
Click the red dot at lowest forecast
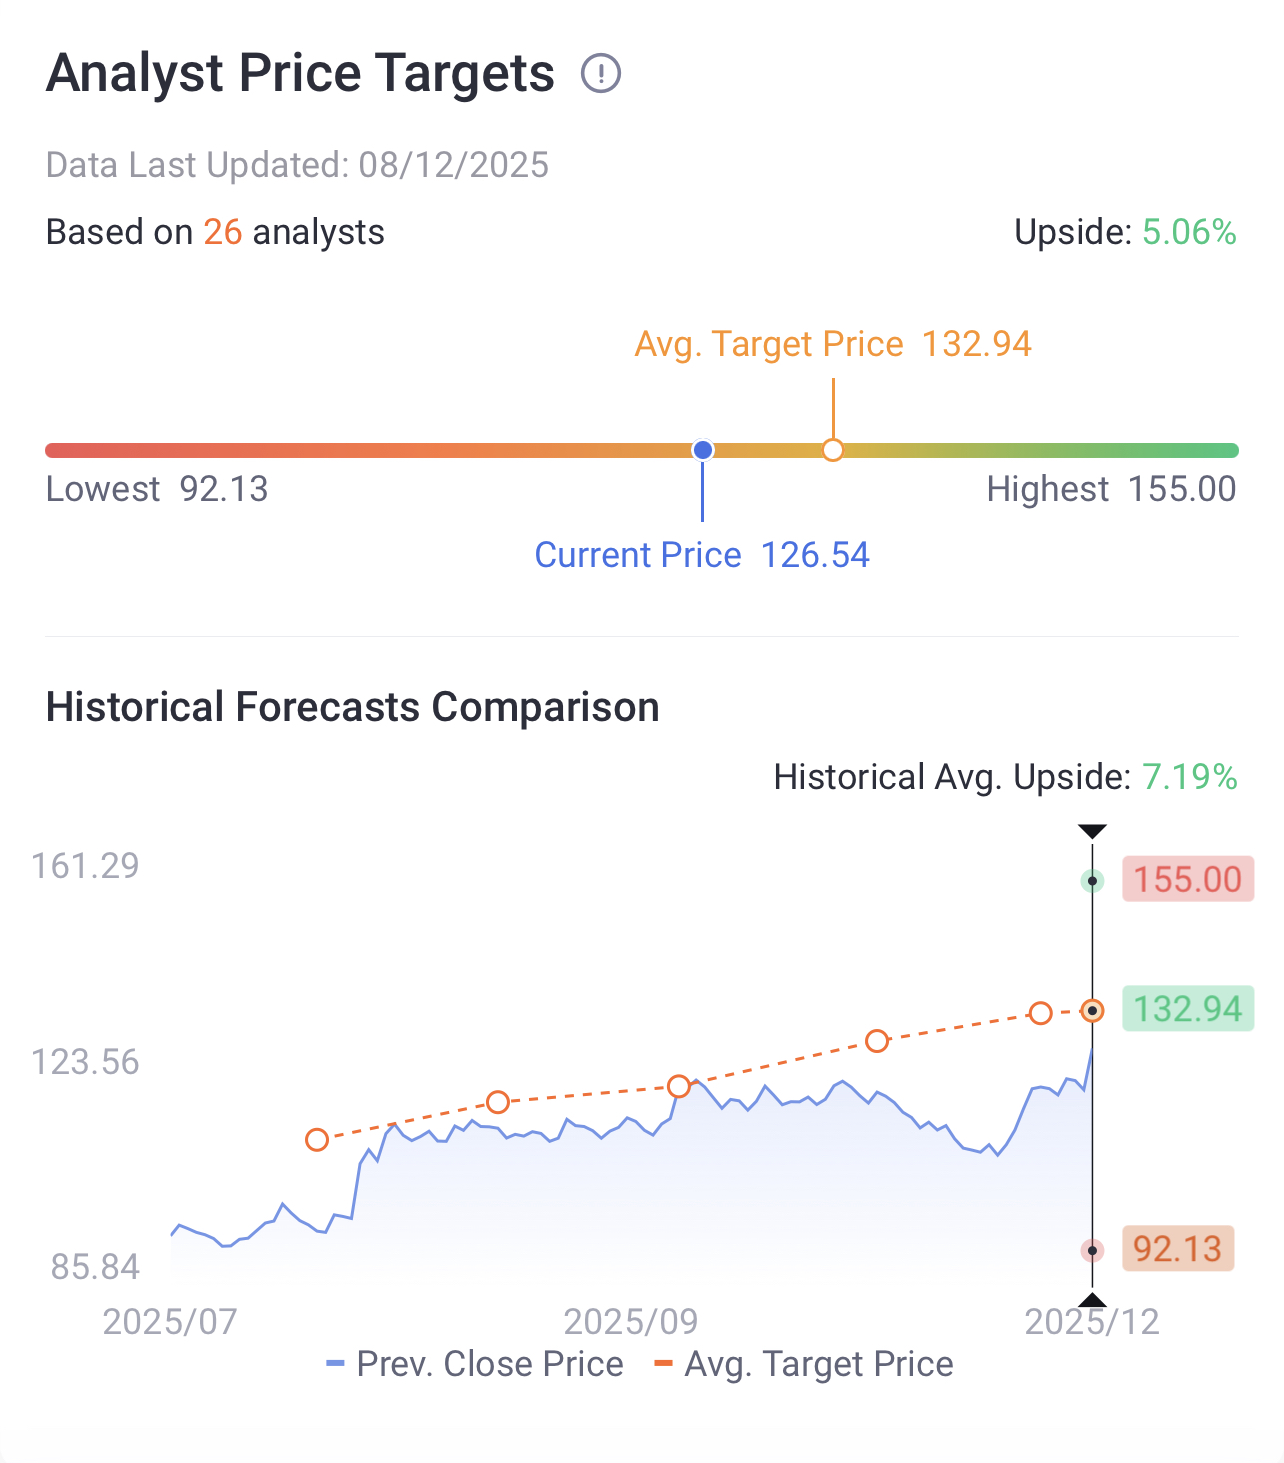click(x=1092, y=1250)
